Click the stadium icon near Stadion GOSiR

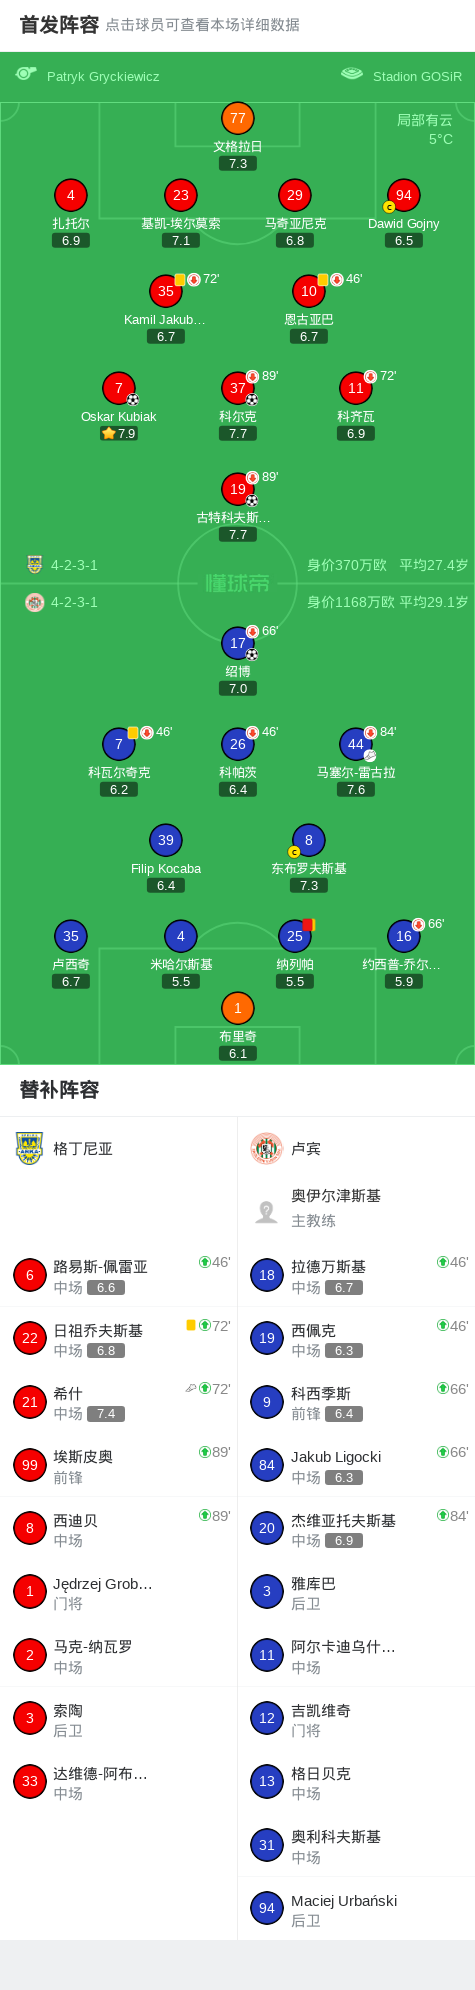tap(352, 74)
